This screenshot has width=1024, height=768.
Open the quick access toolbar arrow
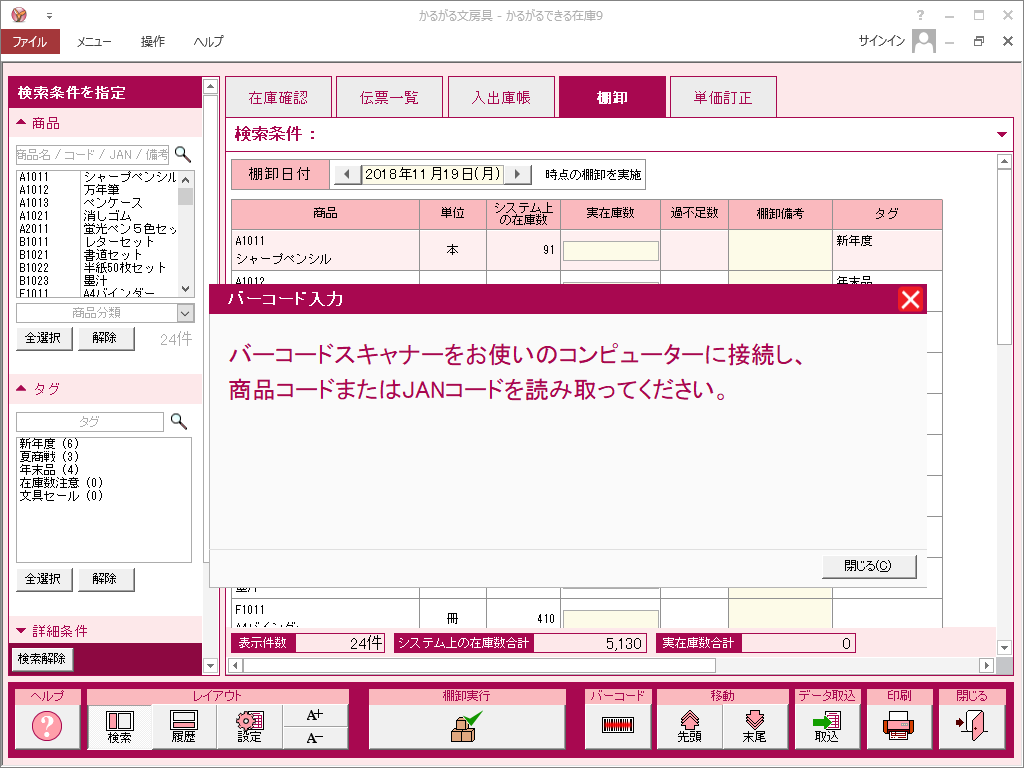49,15
